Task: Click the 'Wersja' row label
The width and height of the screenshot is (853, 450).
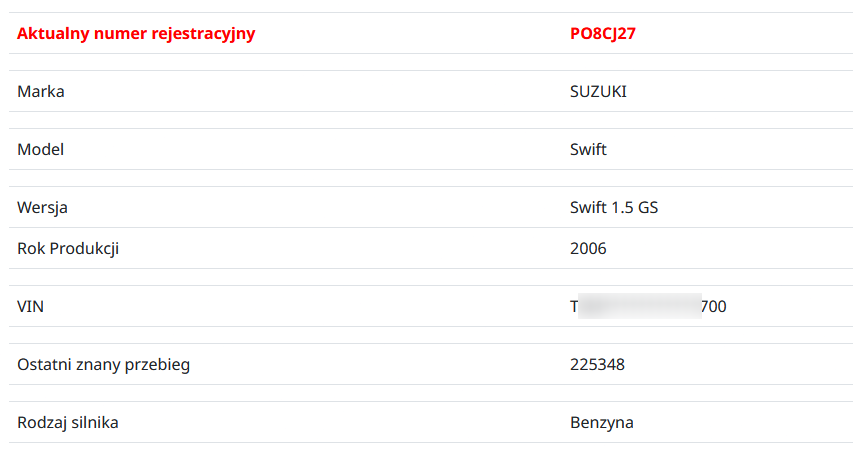Action: coord(43,207)
